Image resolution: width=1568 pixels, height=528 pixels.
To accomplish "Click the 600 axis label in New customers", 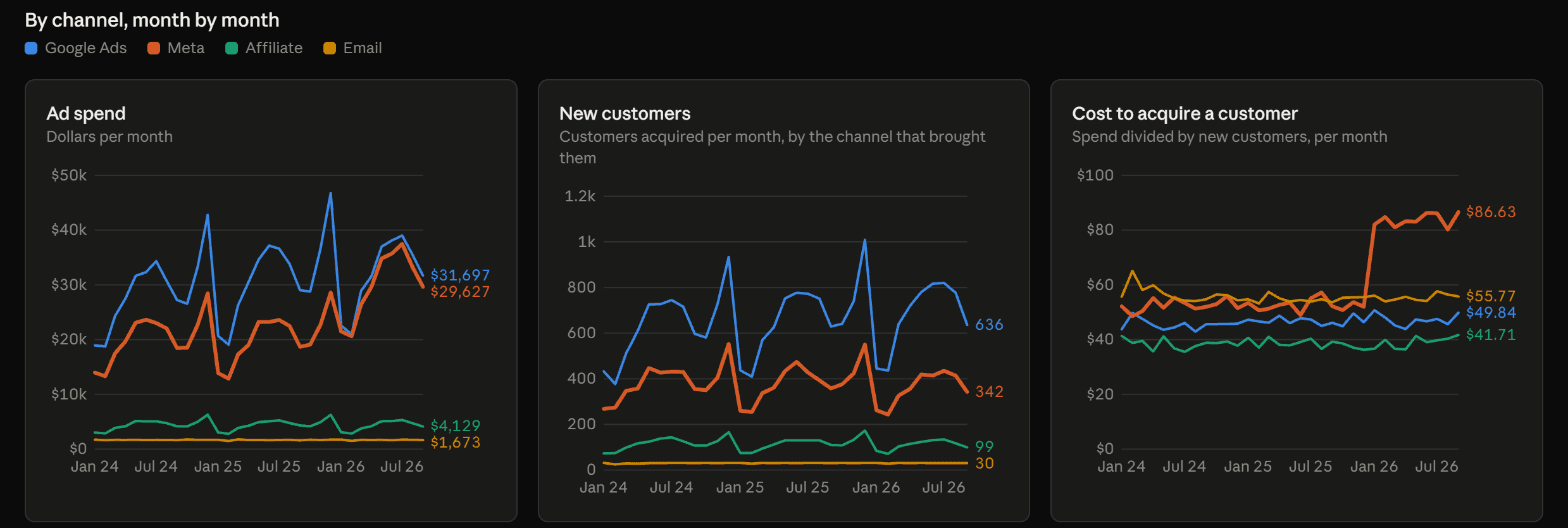I will [x=583, y=333].
